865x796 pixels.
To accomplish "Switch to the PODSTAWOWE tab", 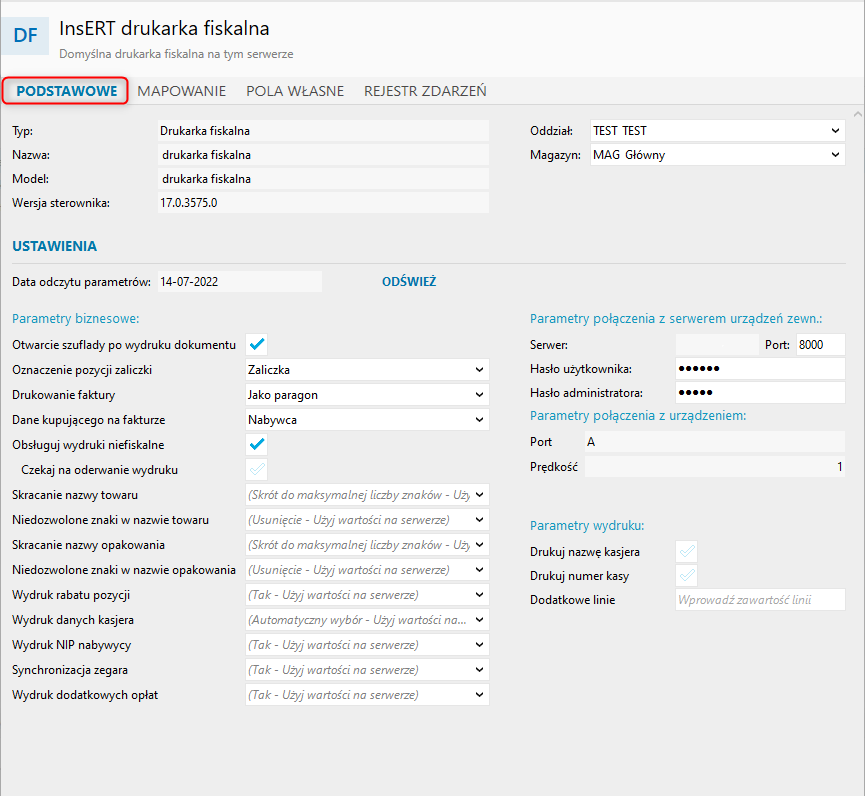I will [x=66, y=91].
